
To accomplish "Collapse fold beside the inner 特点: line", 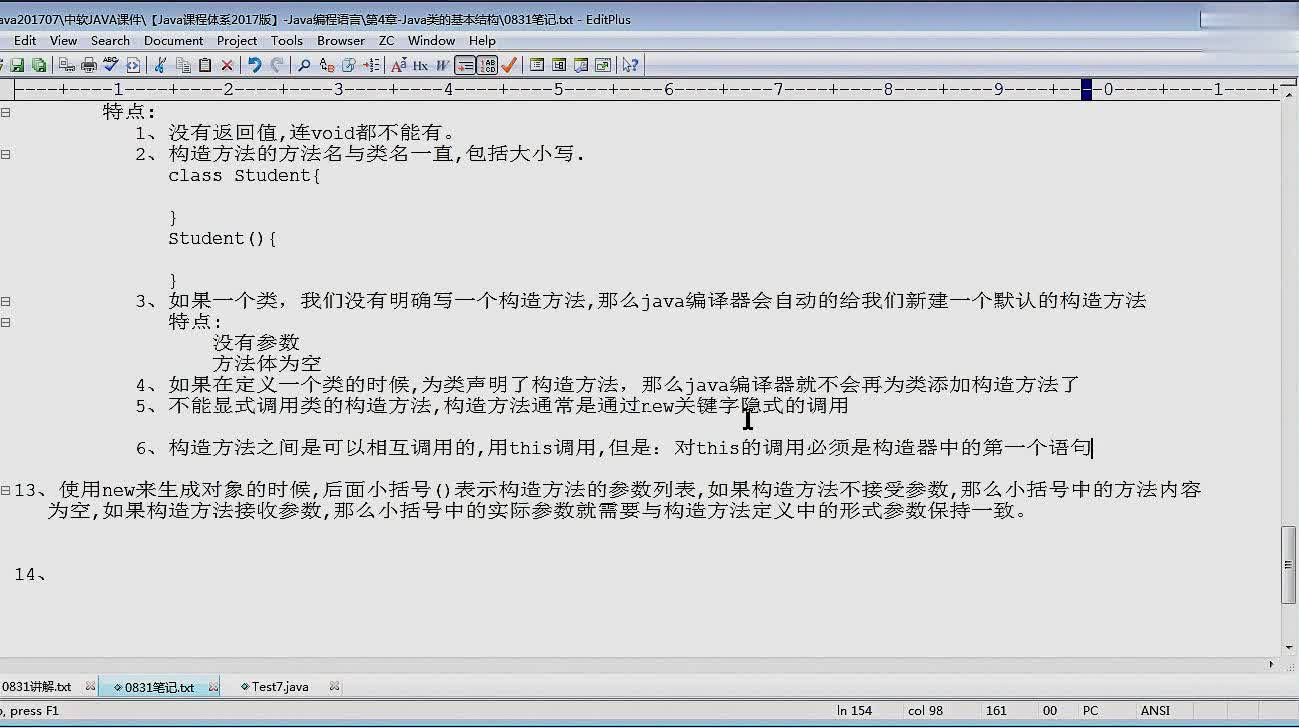I will 5,322.
